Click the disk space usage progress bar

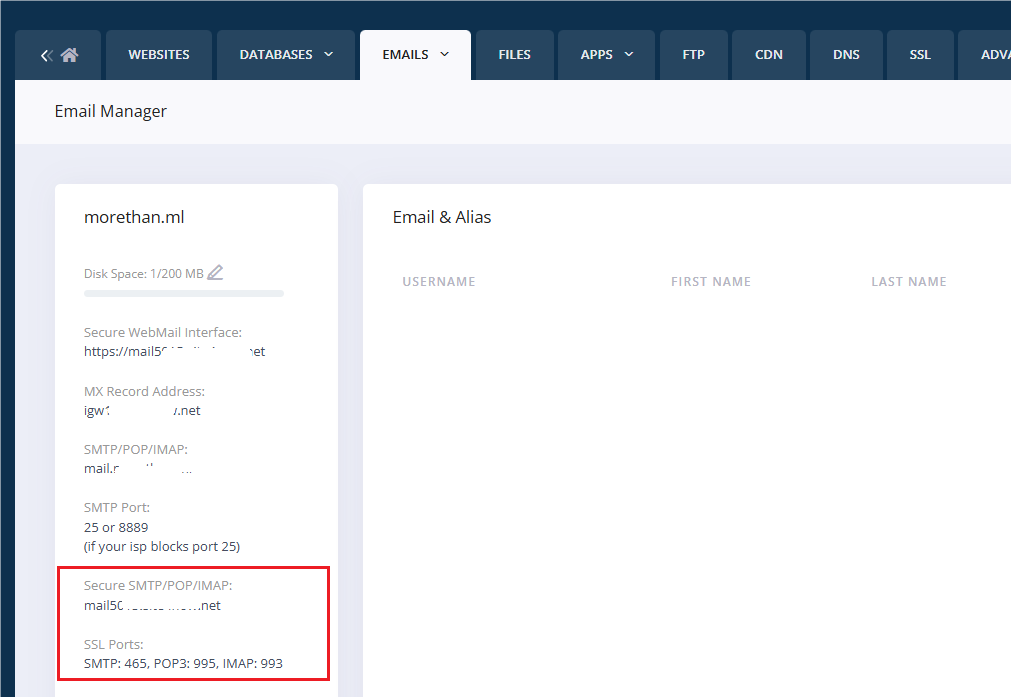point(183,293)
